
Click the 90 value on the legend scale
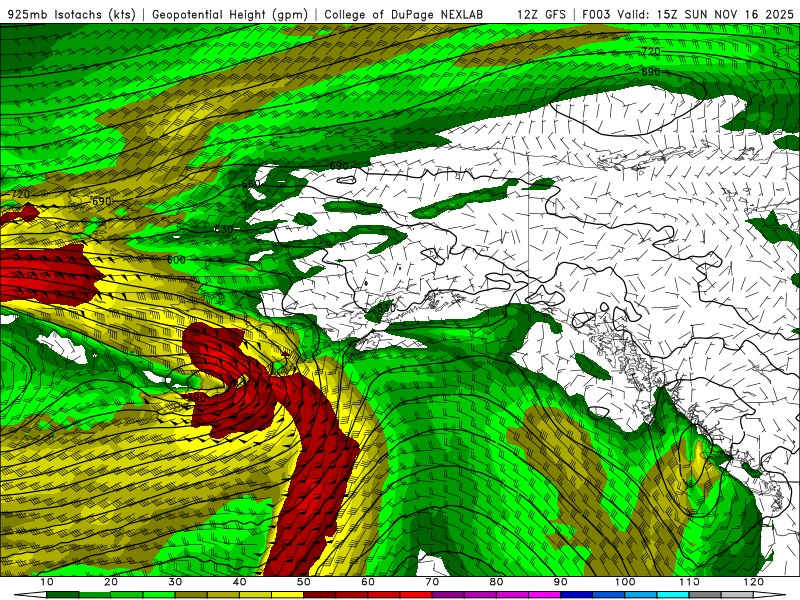click(561, 582)
